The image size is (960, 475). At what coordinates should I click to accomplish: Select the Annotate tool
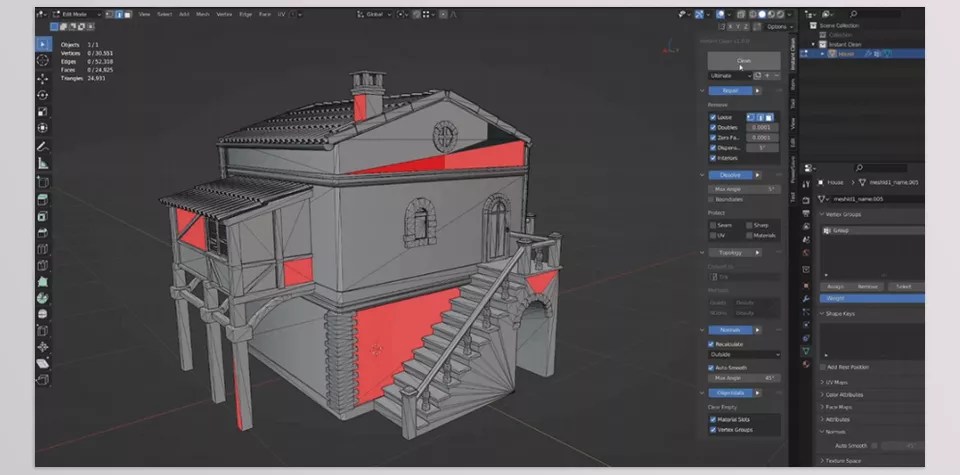tap(43, 146)
